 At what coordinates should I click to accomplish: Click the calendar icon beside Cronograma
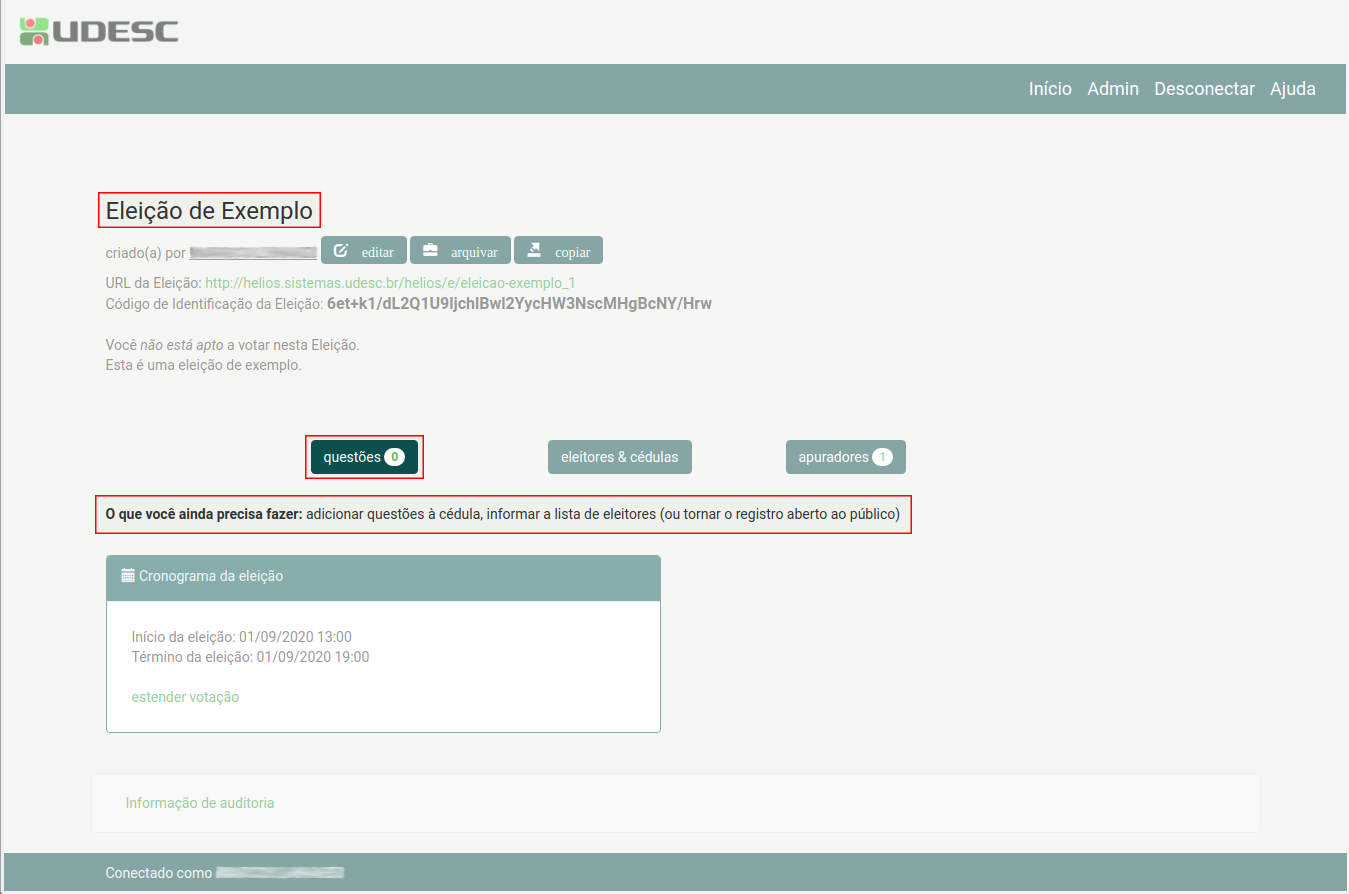pos(128,576)
